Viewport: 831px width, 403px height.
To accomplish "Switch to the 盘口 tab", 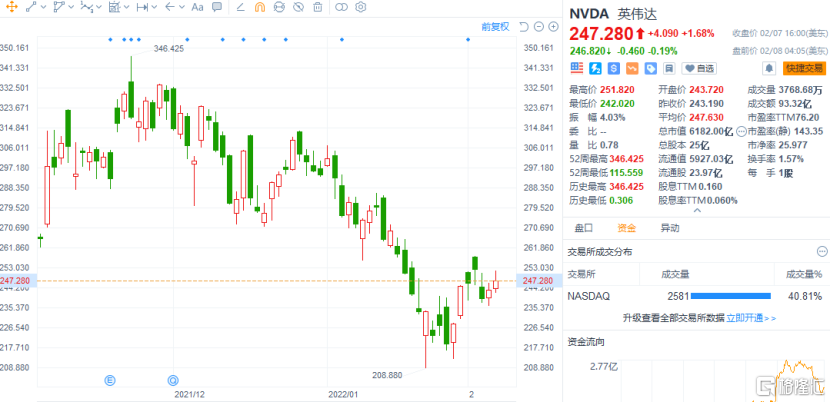I will coord(584,229).
